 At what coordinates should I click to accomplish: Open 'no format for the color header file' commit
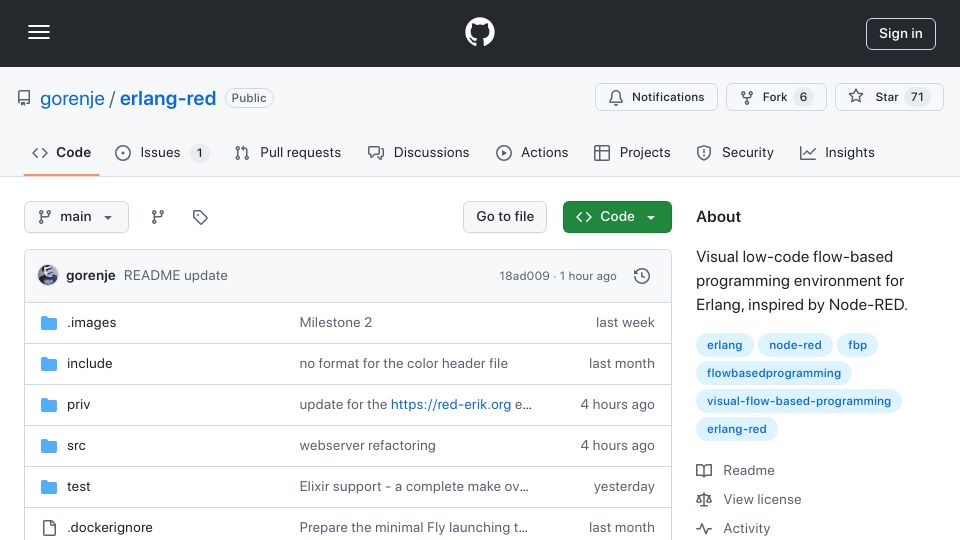(403, 364)
